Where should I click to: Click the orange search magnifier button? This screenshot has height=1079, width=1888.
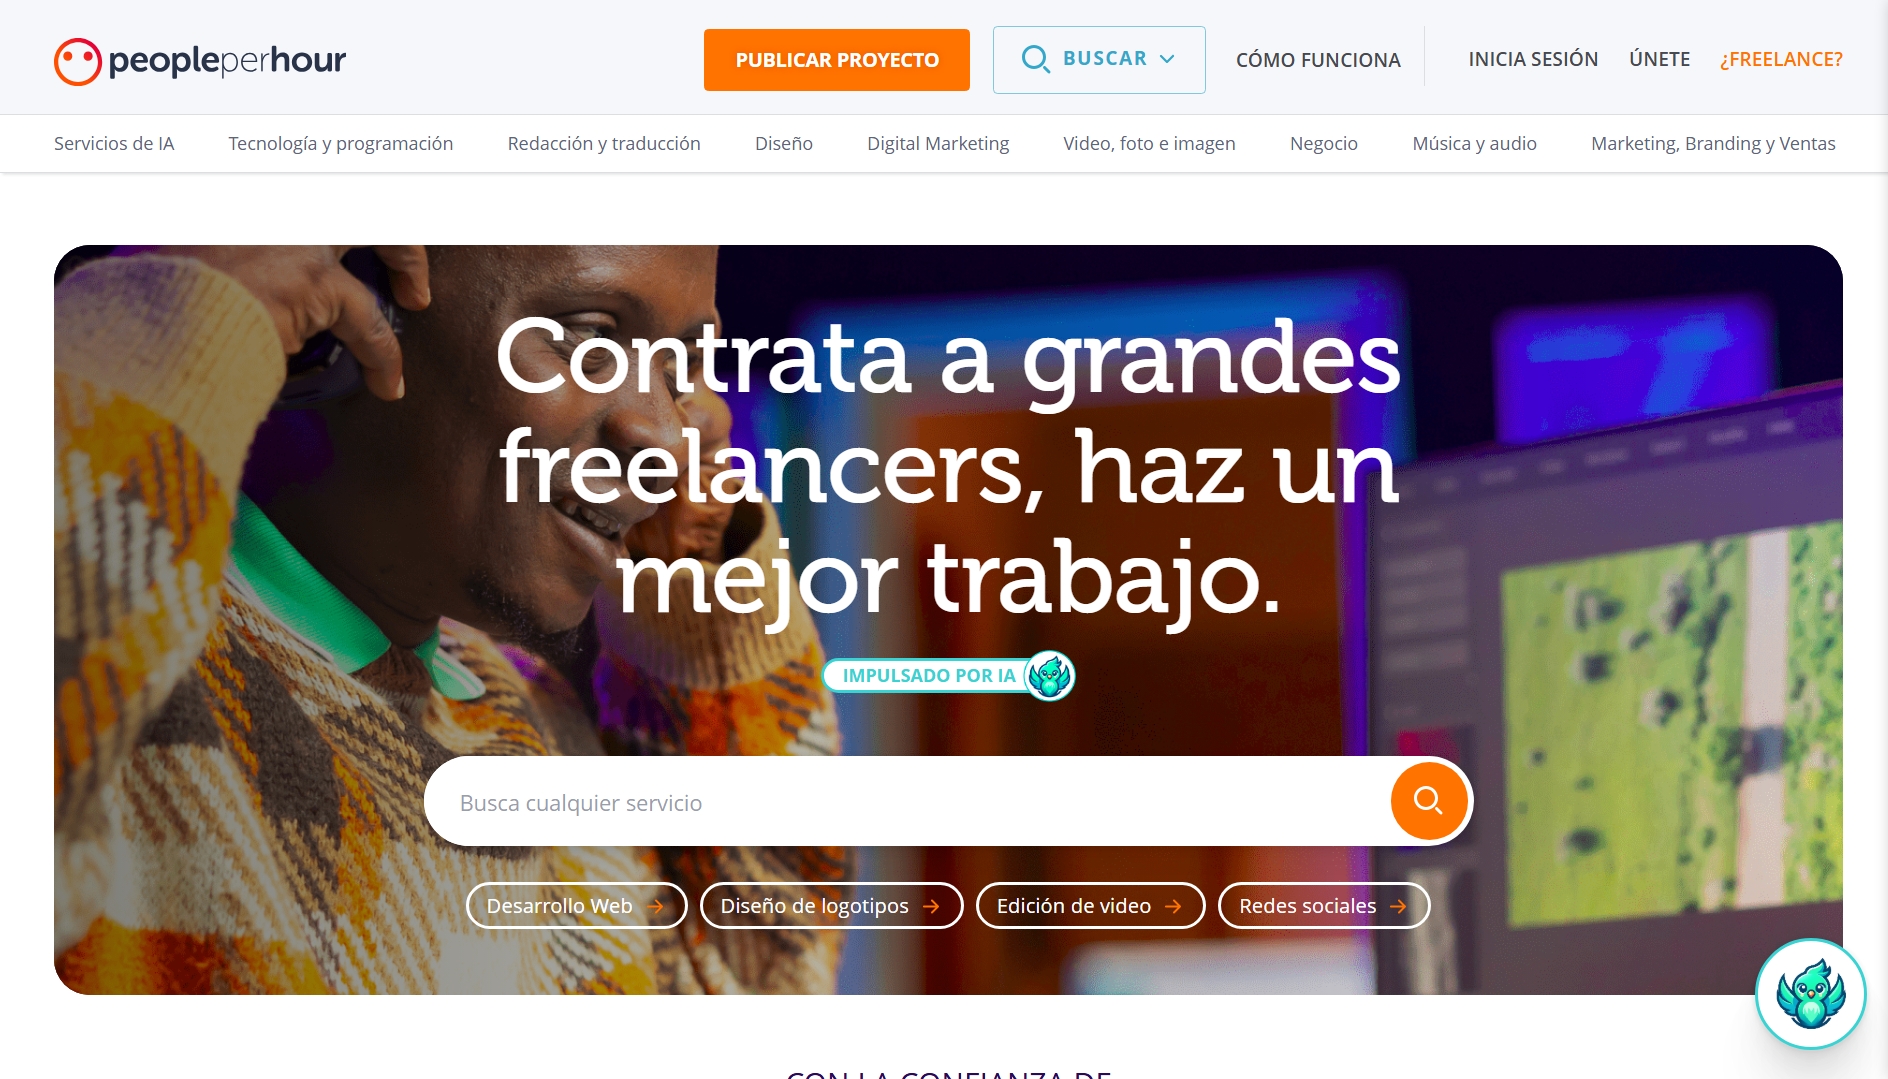[x=1428, y=801]
